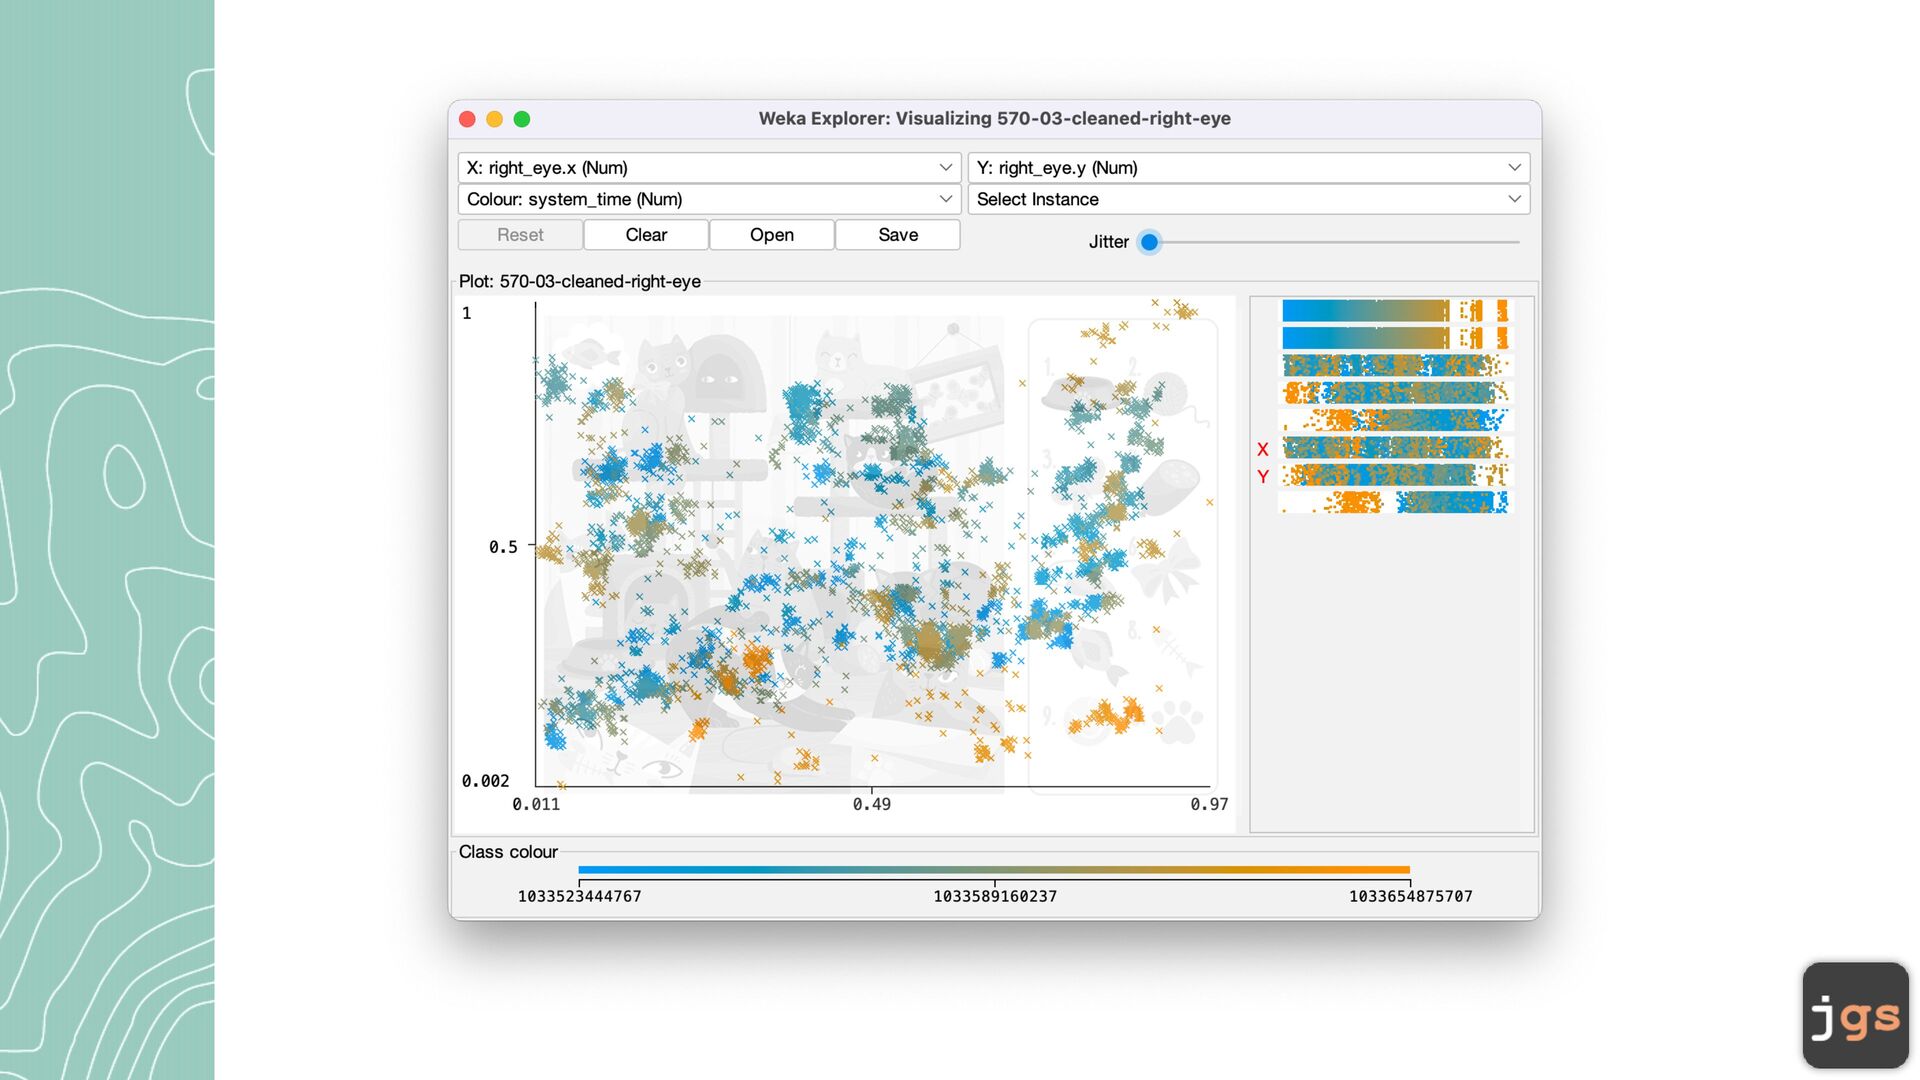Click the Save button
Viewport: 1920px width, 1080px height.
pos(897,235)
